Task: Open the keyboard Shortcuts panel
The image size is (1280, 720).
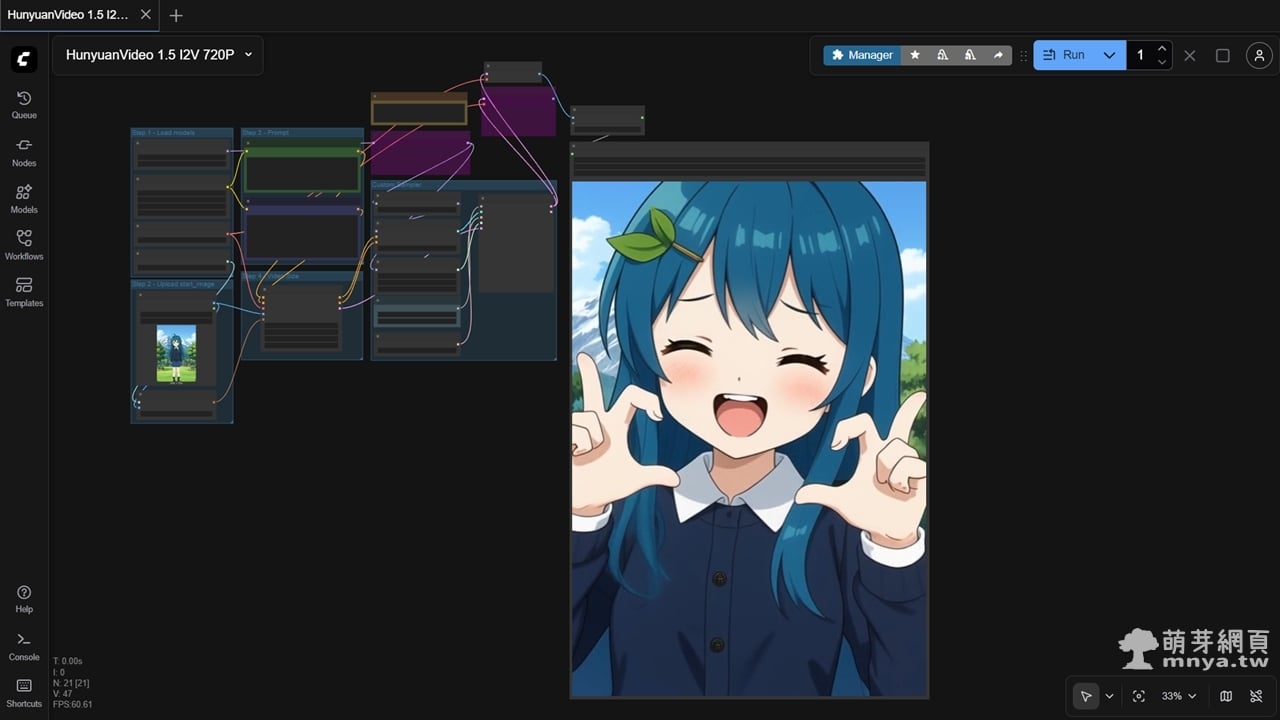Action: click(x=24, y=692)
